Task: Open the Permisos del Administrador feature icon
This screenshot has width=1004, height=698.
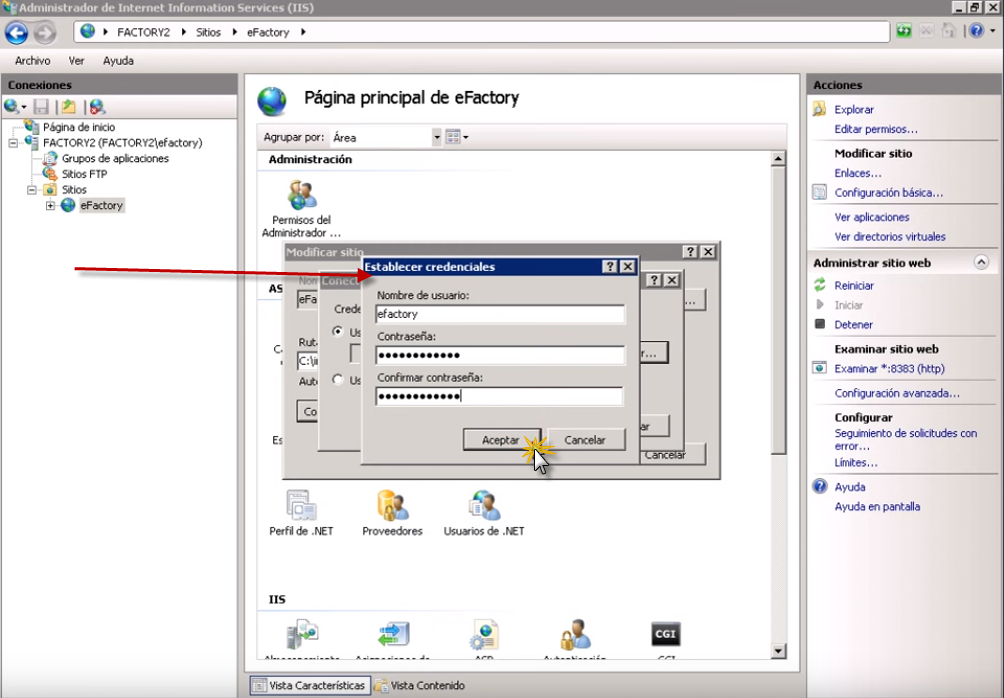Action: coord(302,195)
